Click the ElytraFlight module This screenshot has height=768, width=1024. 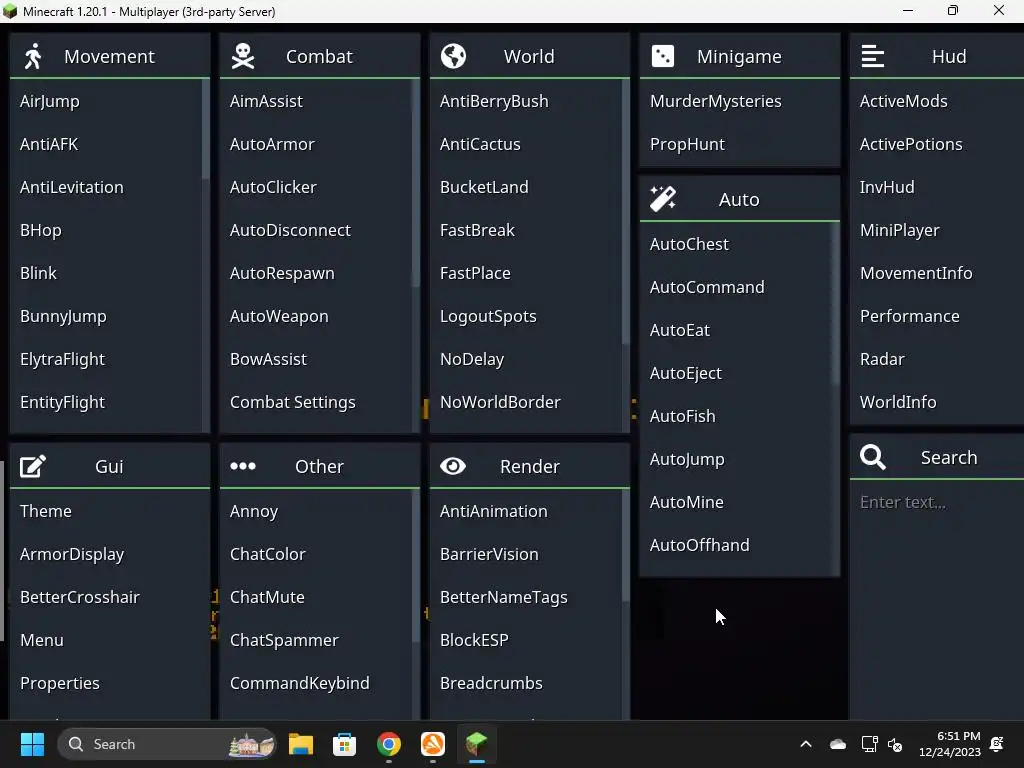106,359
